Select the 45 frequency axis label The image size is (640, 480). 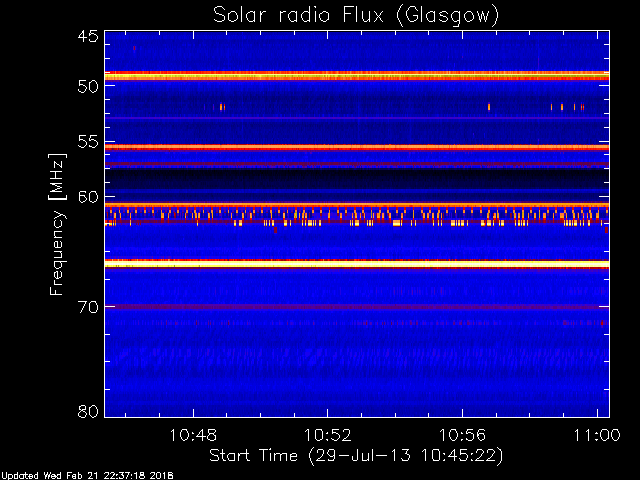click(x=88, y=37)
